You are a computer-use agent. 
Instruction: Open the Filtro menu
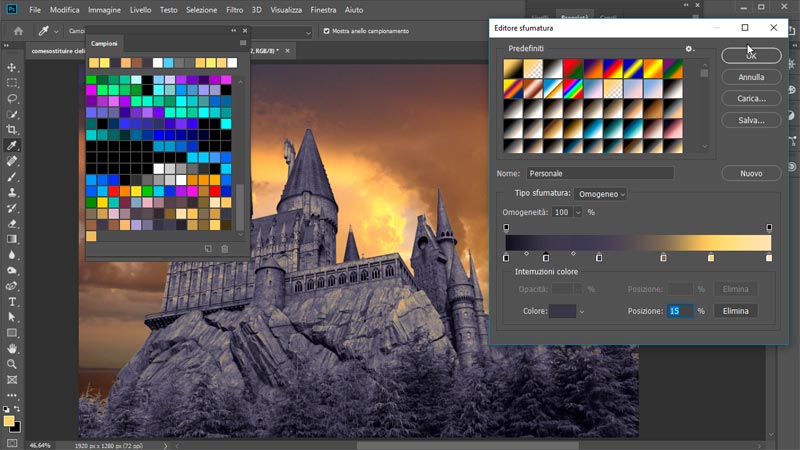point(234,10)
